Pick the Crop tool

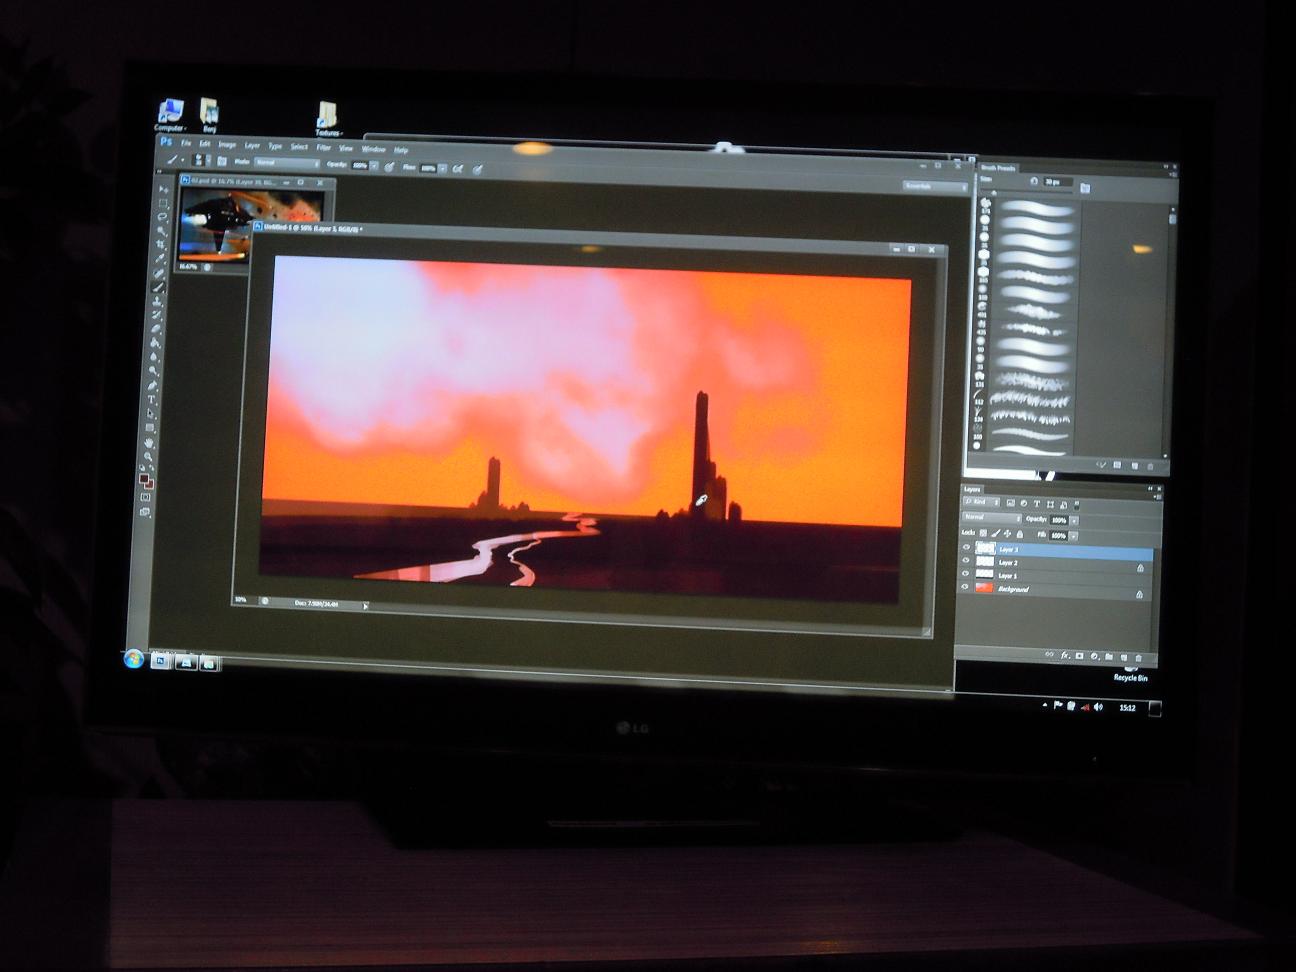[x=160, y=245]
